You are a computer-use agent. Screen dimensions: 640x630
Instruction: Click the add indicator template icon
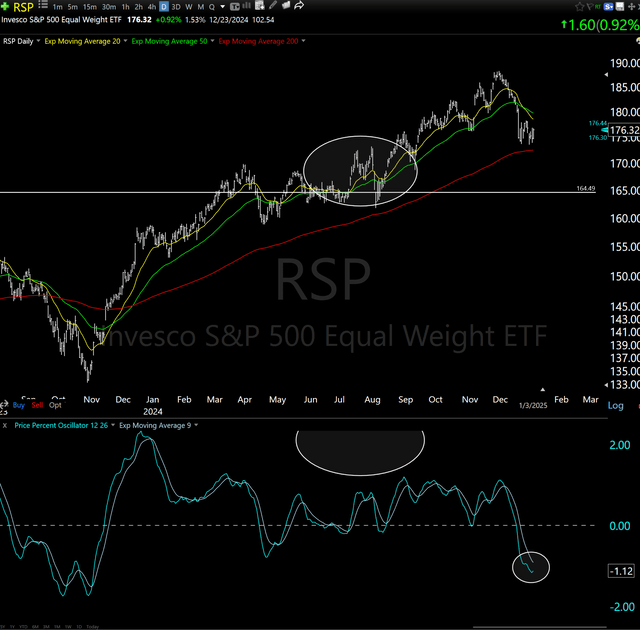click(x=260, y=6)
